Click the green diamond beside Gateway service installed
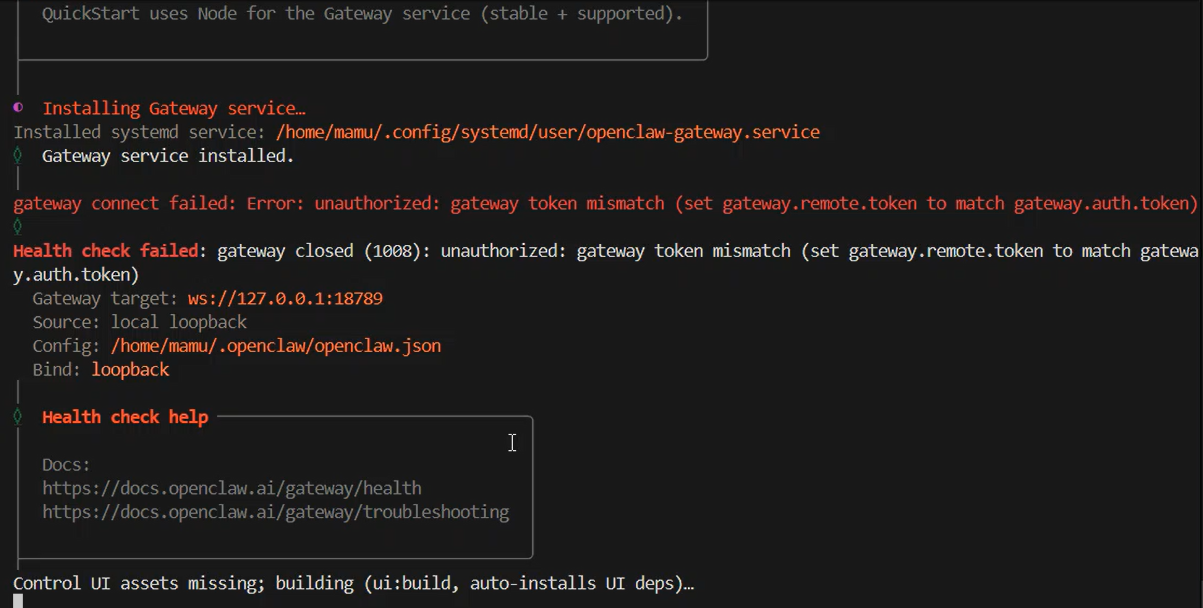 [18, 156]
